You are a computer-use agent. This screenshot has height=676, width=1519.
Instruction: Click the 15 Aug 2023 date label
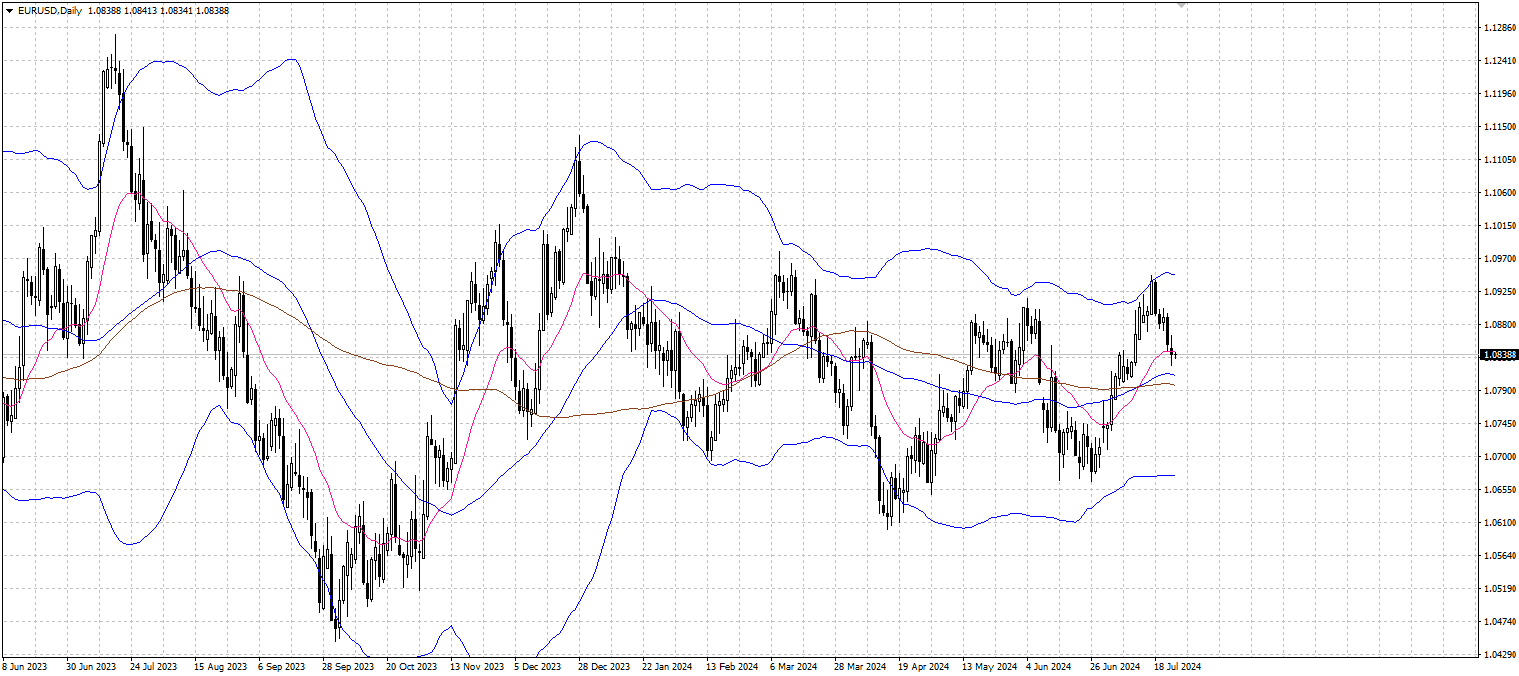(x=220, y=666)
